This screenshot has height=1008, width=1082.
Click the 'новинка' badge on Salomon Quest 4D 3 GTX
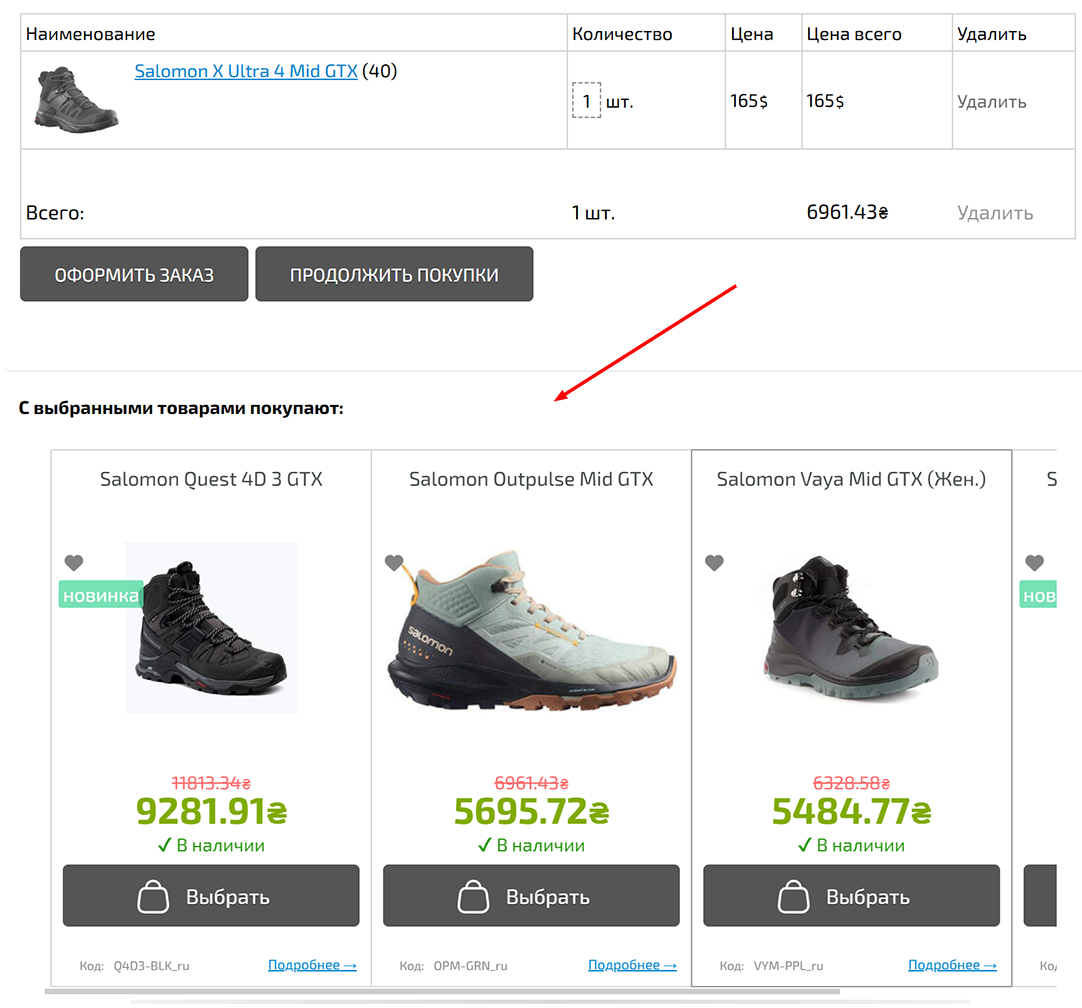click(100, 595)
